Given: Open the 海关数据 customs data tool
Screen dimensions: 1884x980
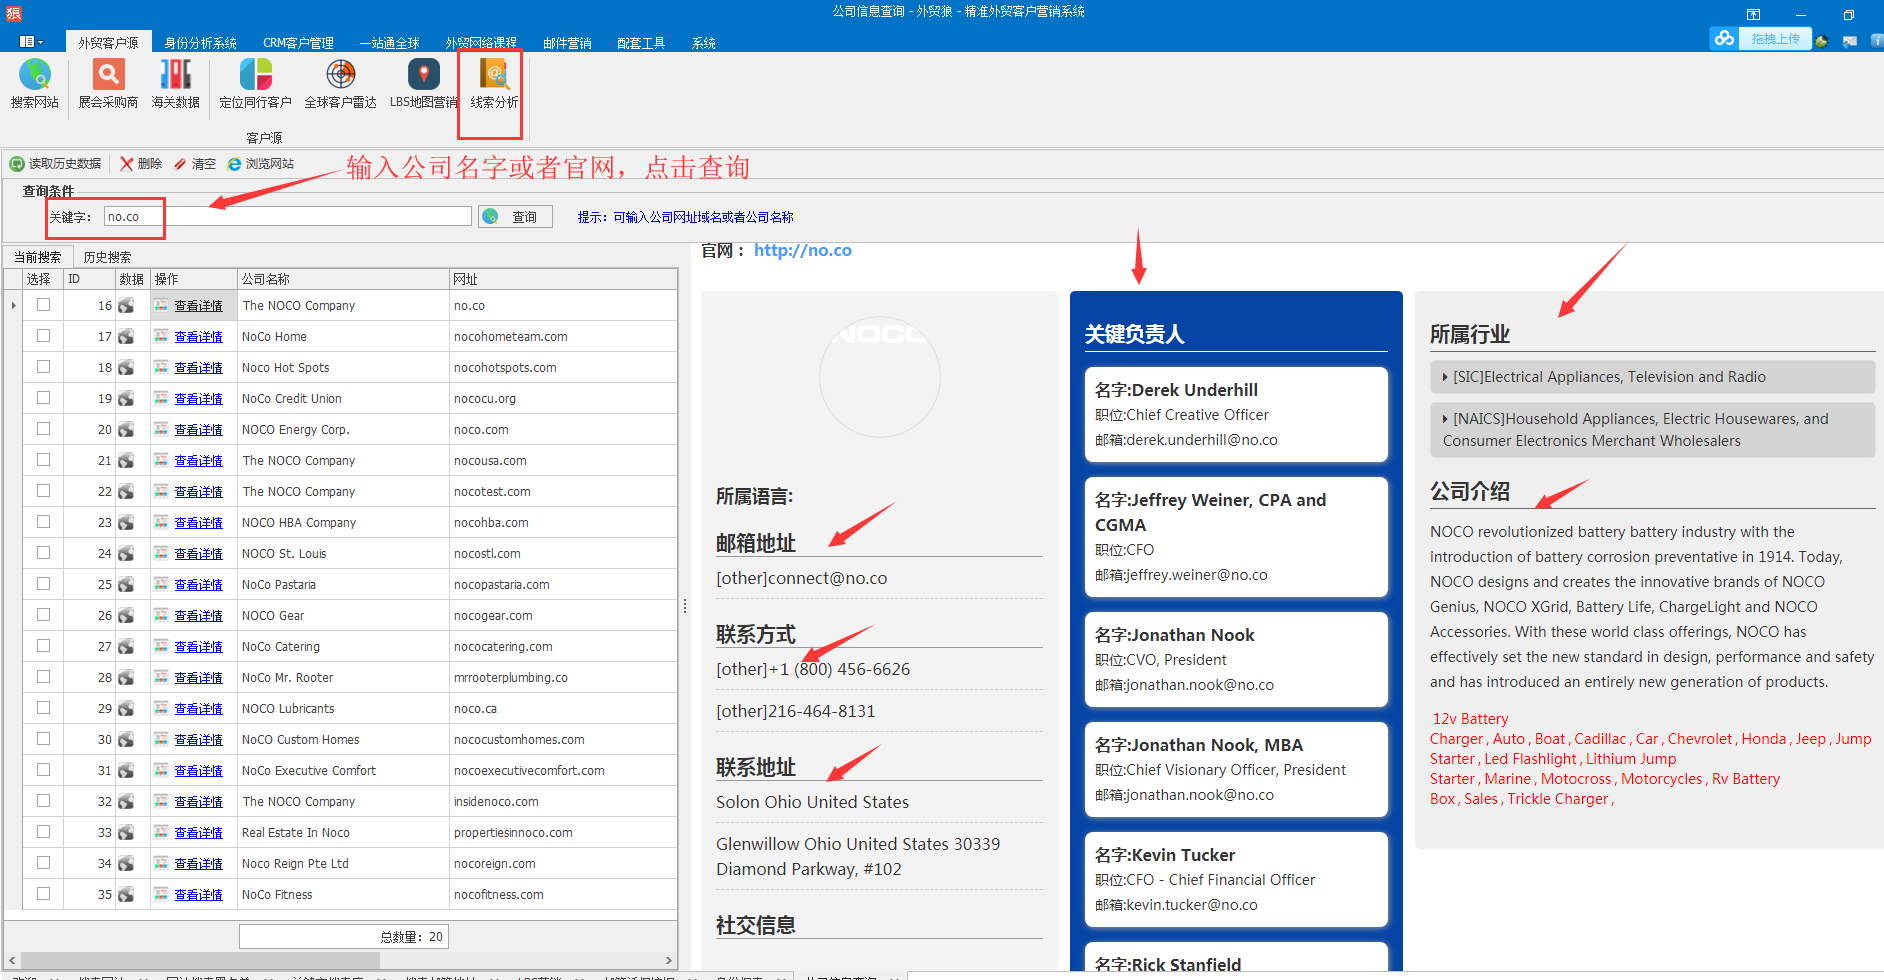Looking at the screenshot, I should [175, 84].
